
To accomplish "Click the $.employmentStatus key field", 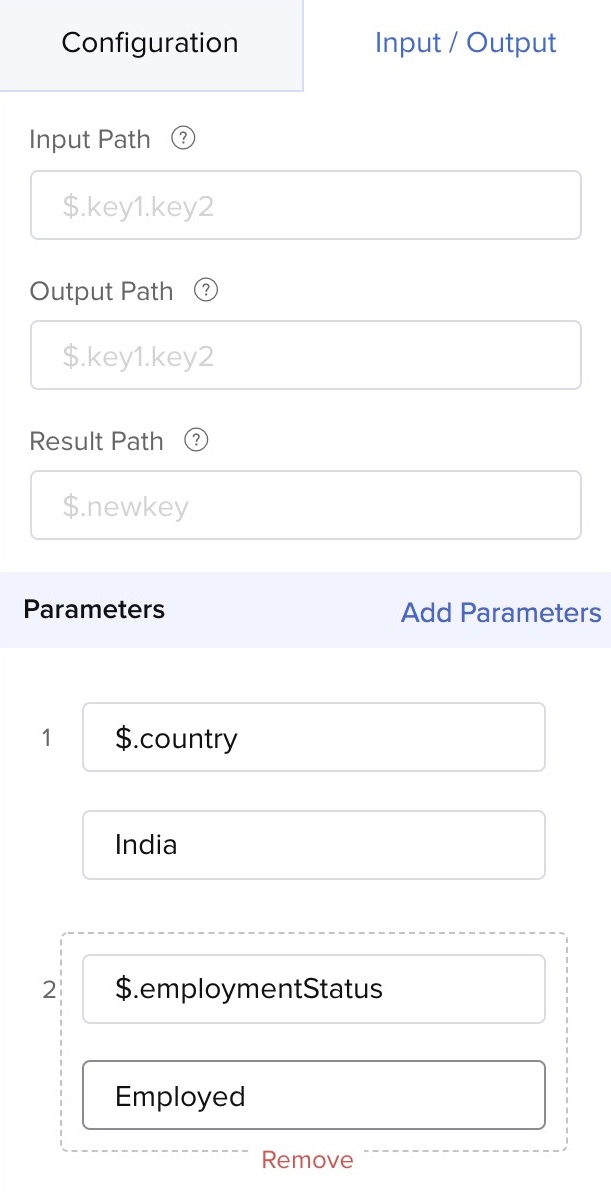I will click(313, 989).
